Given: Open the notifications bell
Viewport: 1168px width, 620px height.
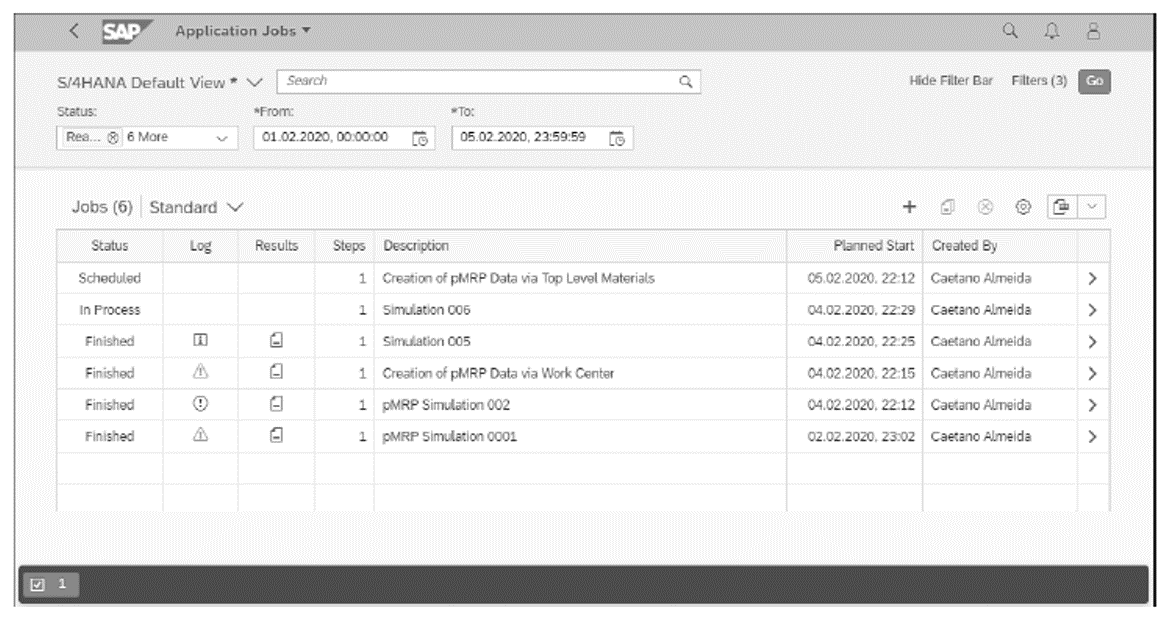Looking at the screenshot, I should pos(1053,30).
